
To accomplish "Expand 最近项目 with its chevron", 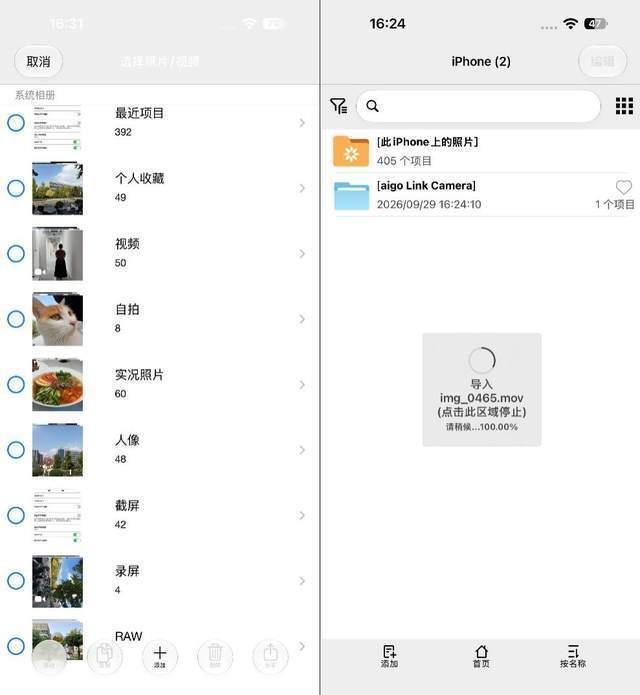I will (x=302, y=123).
